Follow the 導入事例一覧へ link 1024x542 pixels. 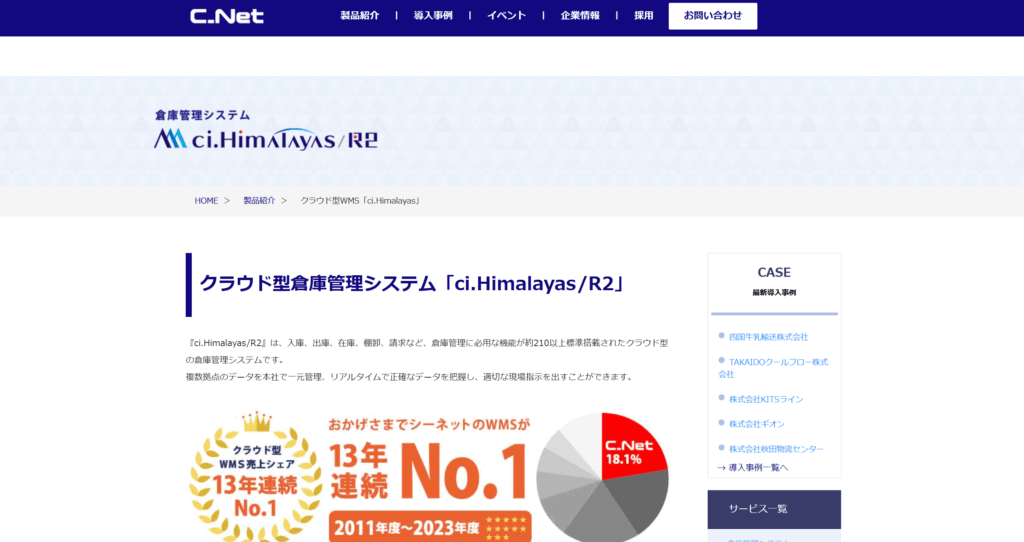tap(752, 468)
